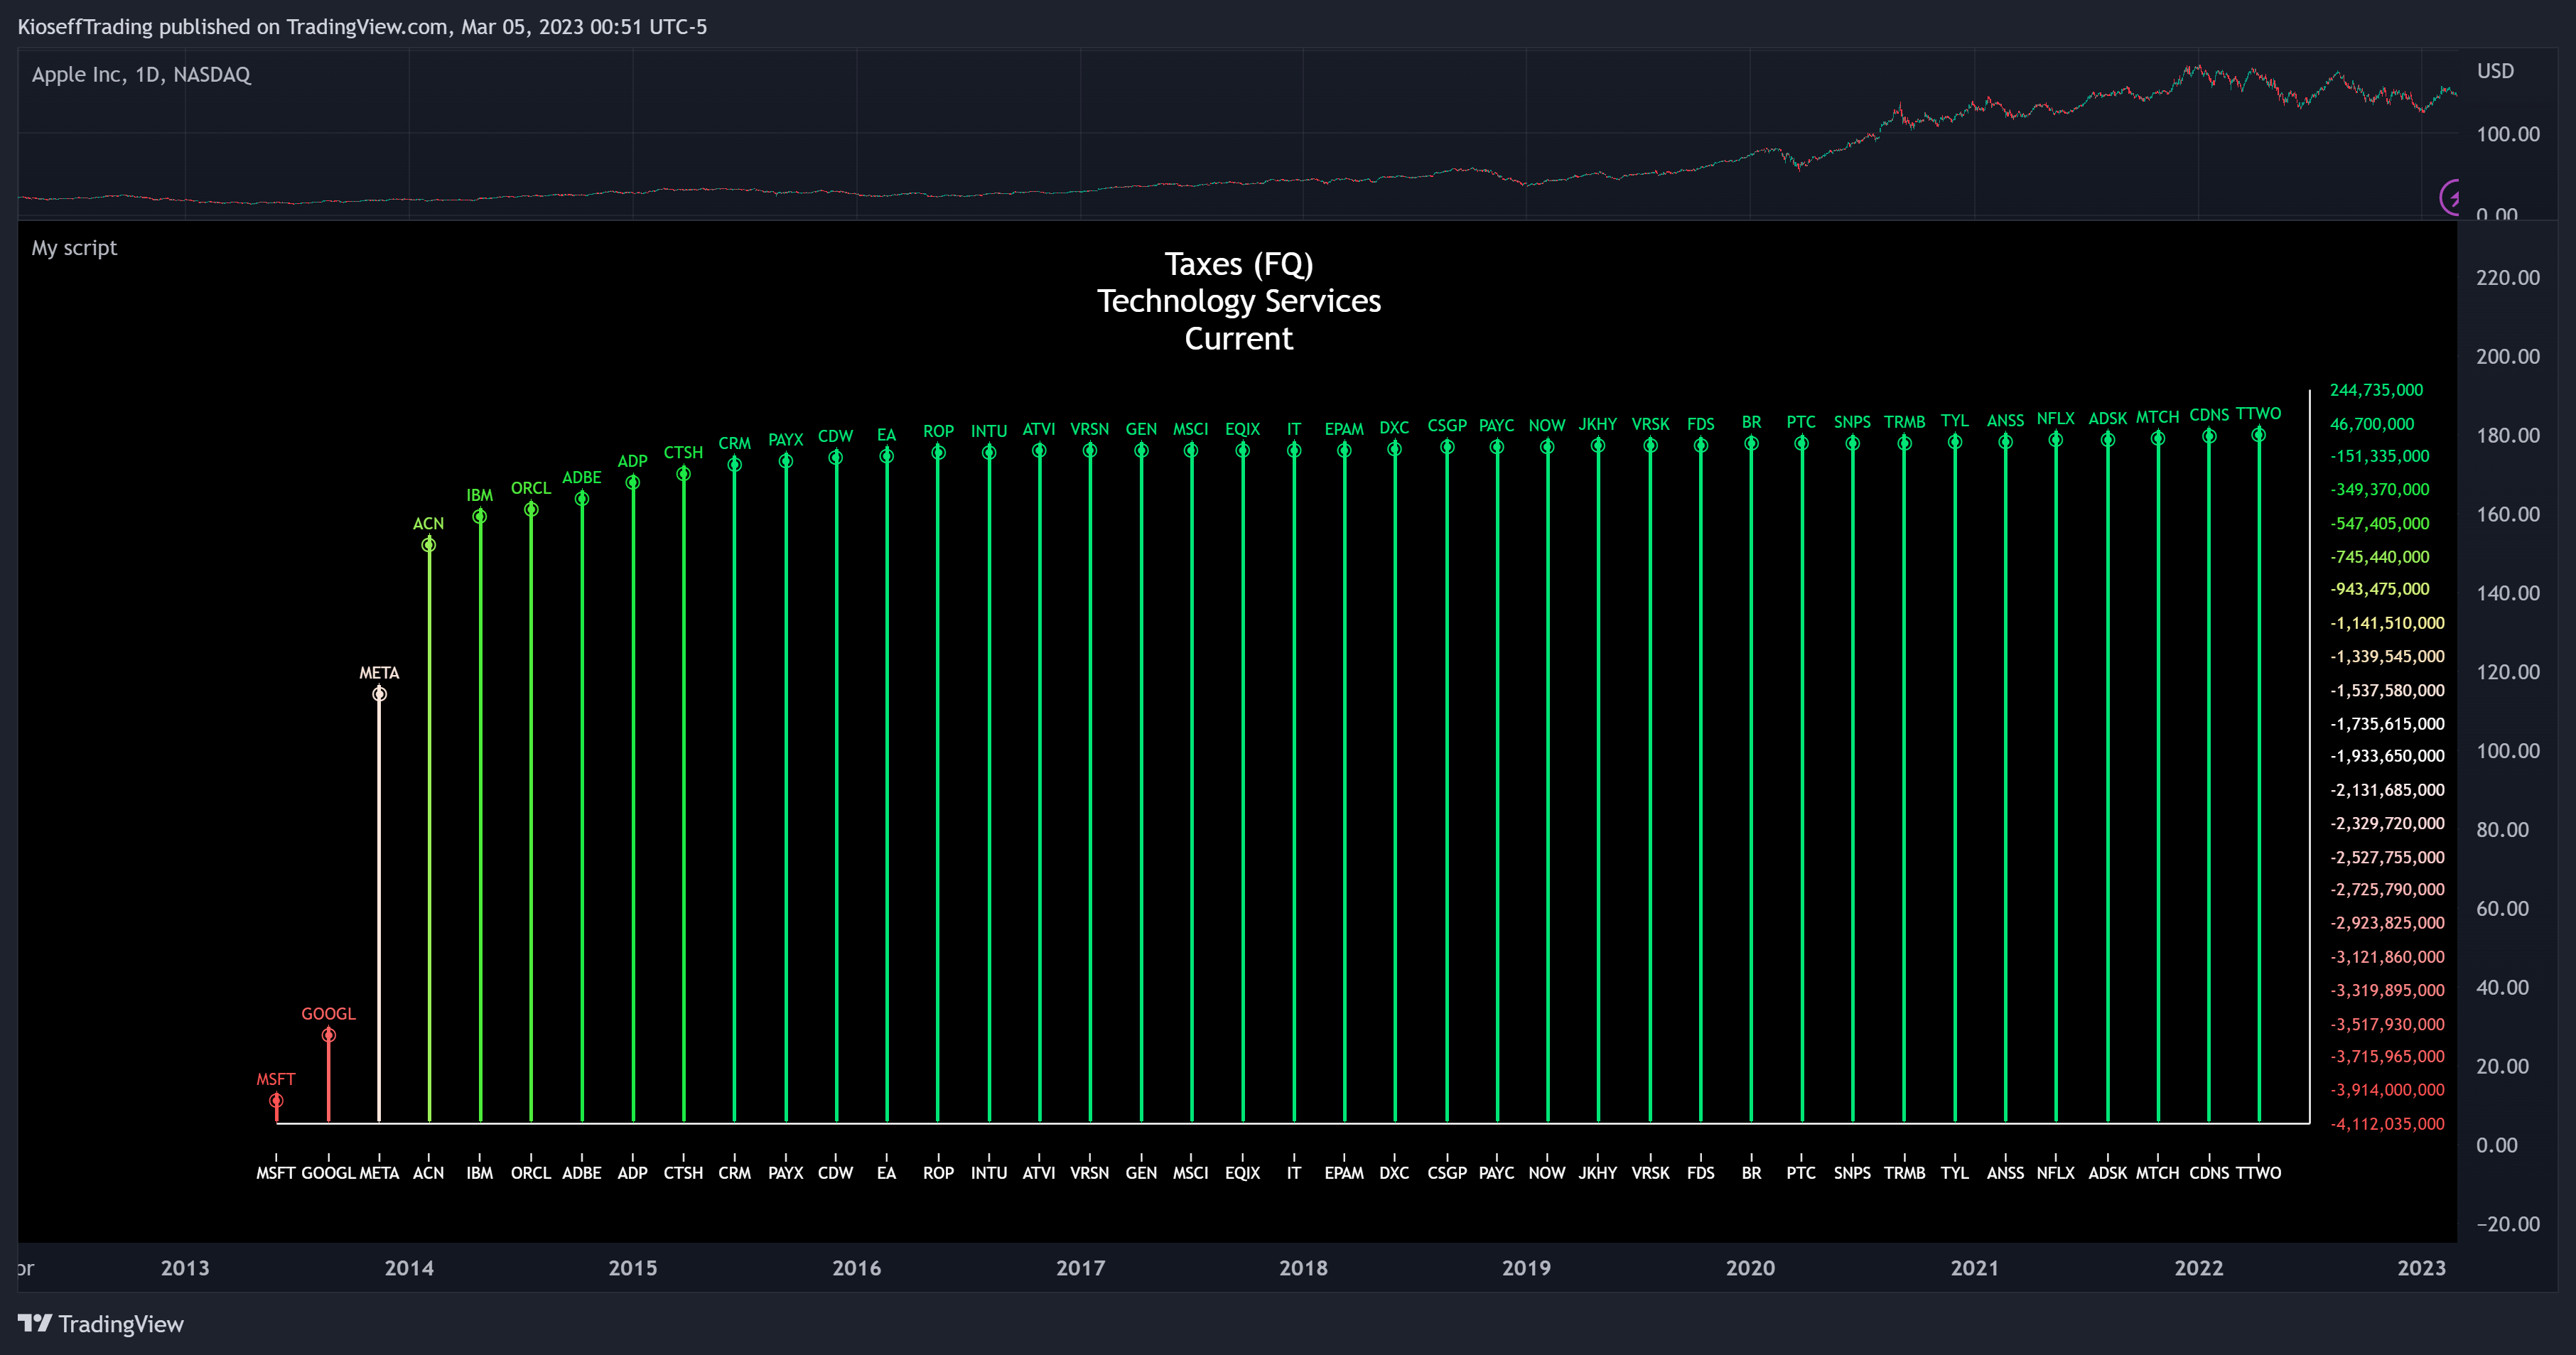Select the white META circle marker
This screenshot has height=1355, width=2576.
(379, 694)
